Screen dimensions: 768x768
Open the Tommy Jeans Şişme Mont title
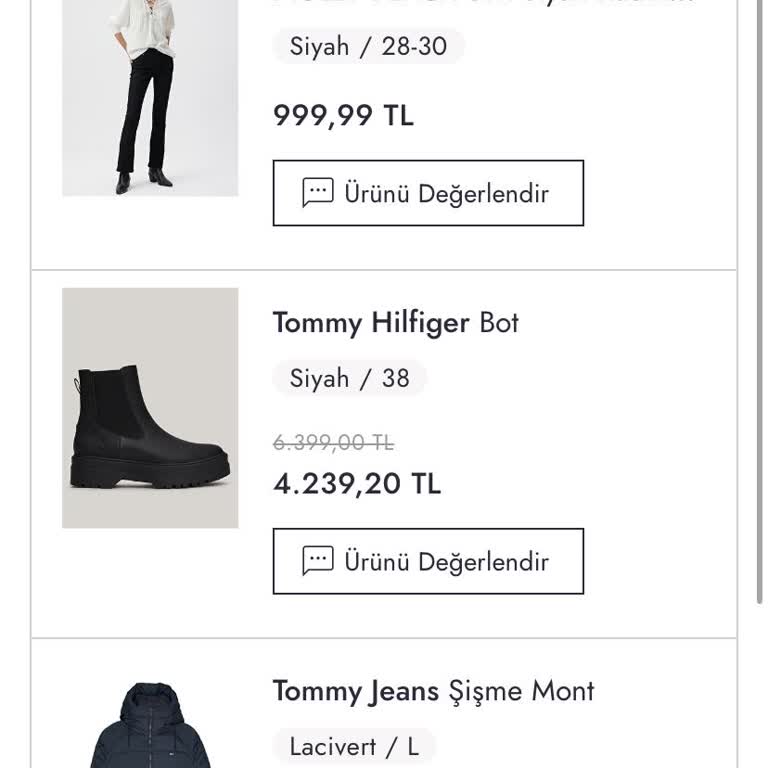click(433, 691)
